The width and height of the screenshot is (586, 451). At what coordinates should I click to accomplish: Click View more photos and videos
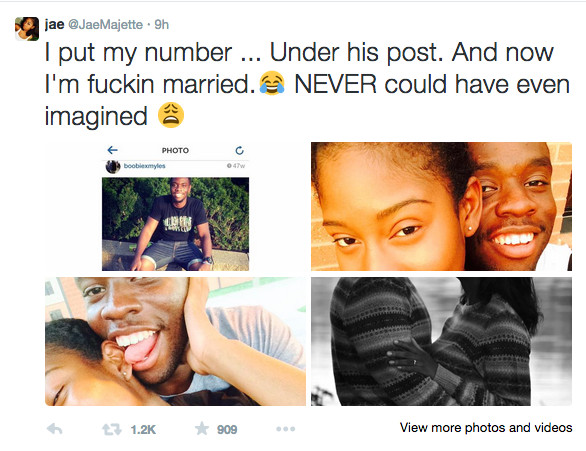point(486,427)
